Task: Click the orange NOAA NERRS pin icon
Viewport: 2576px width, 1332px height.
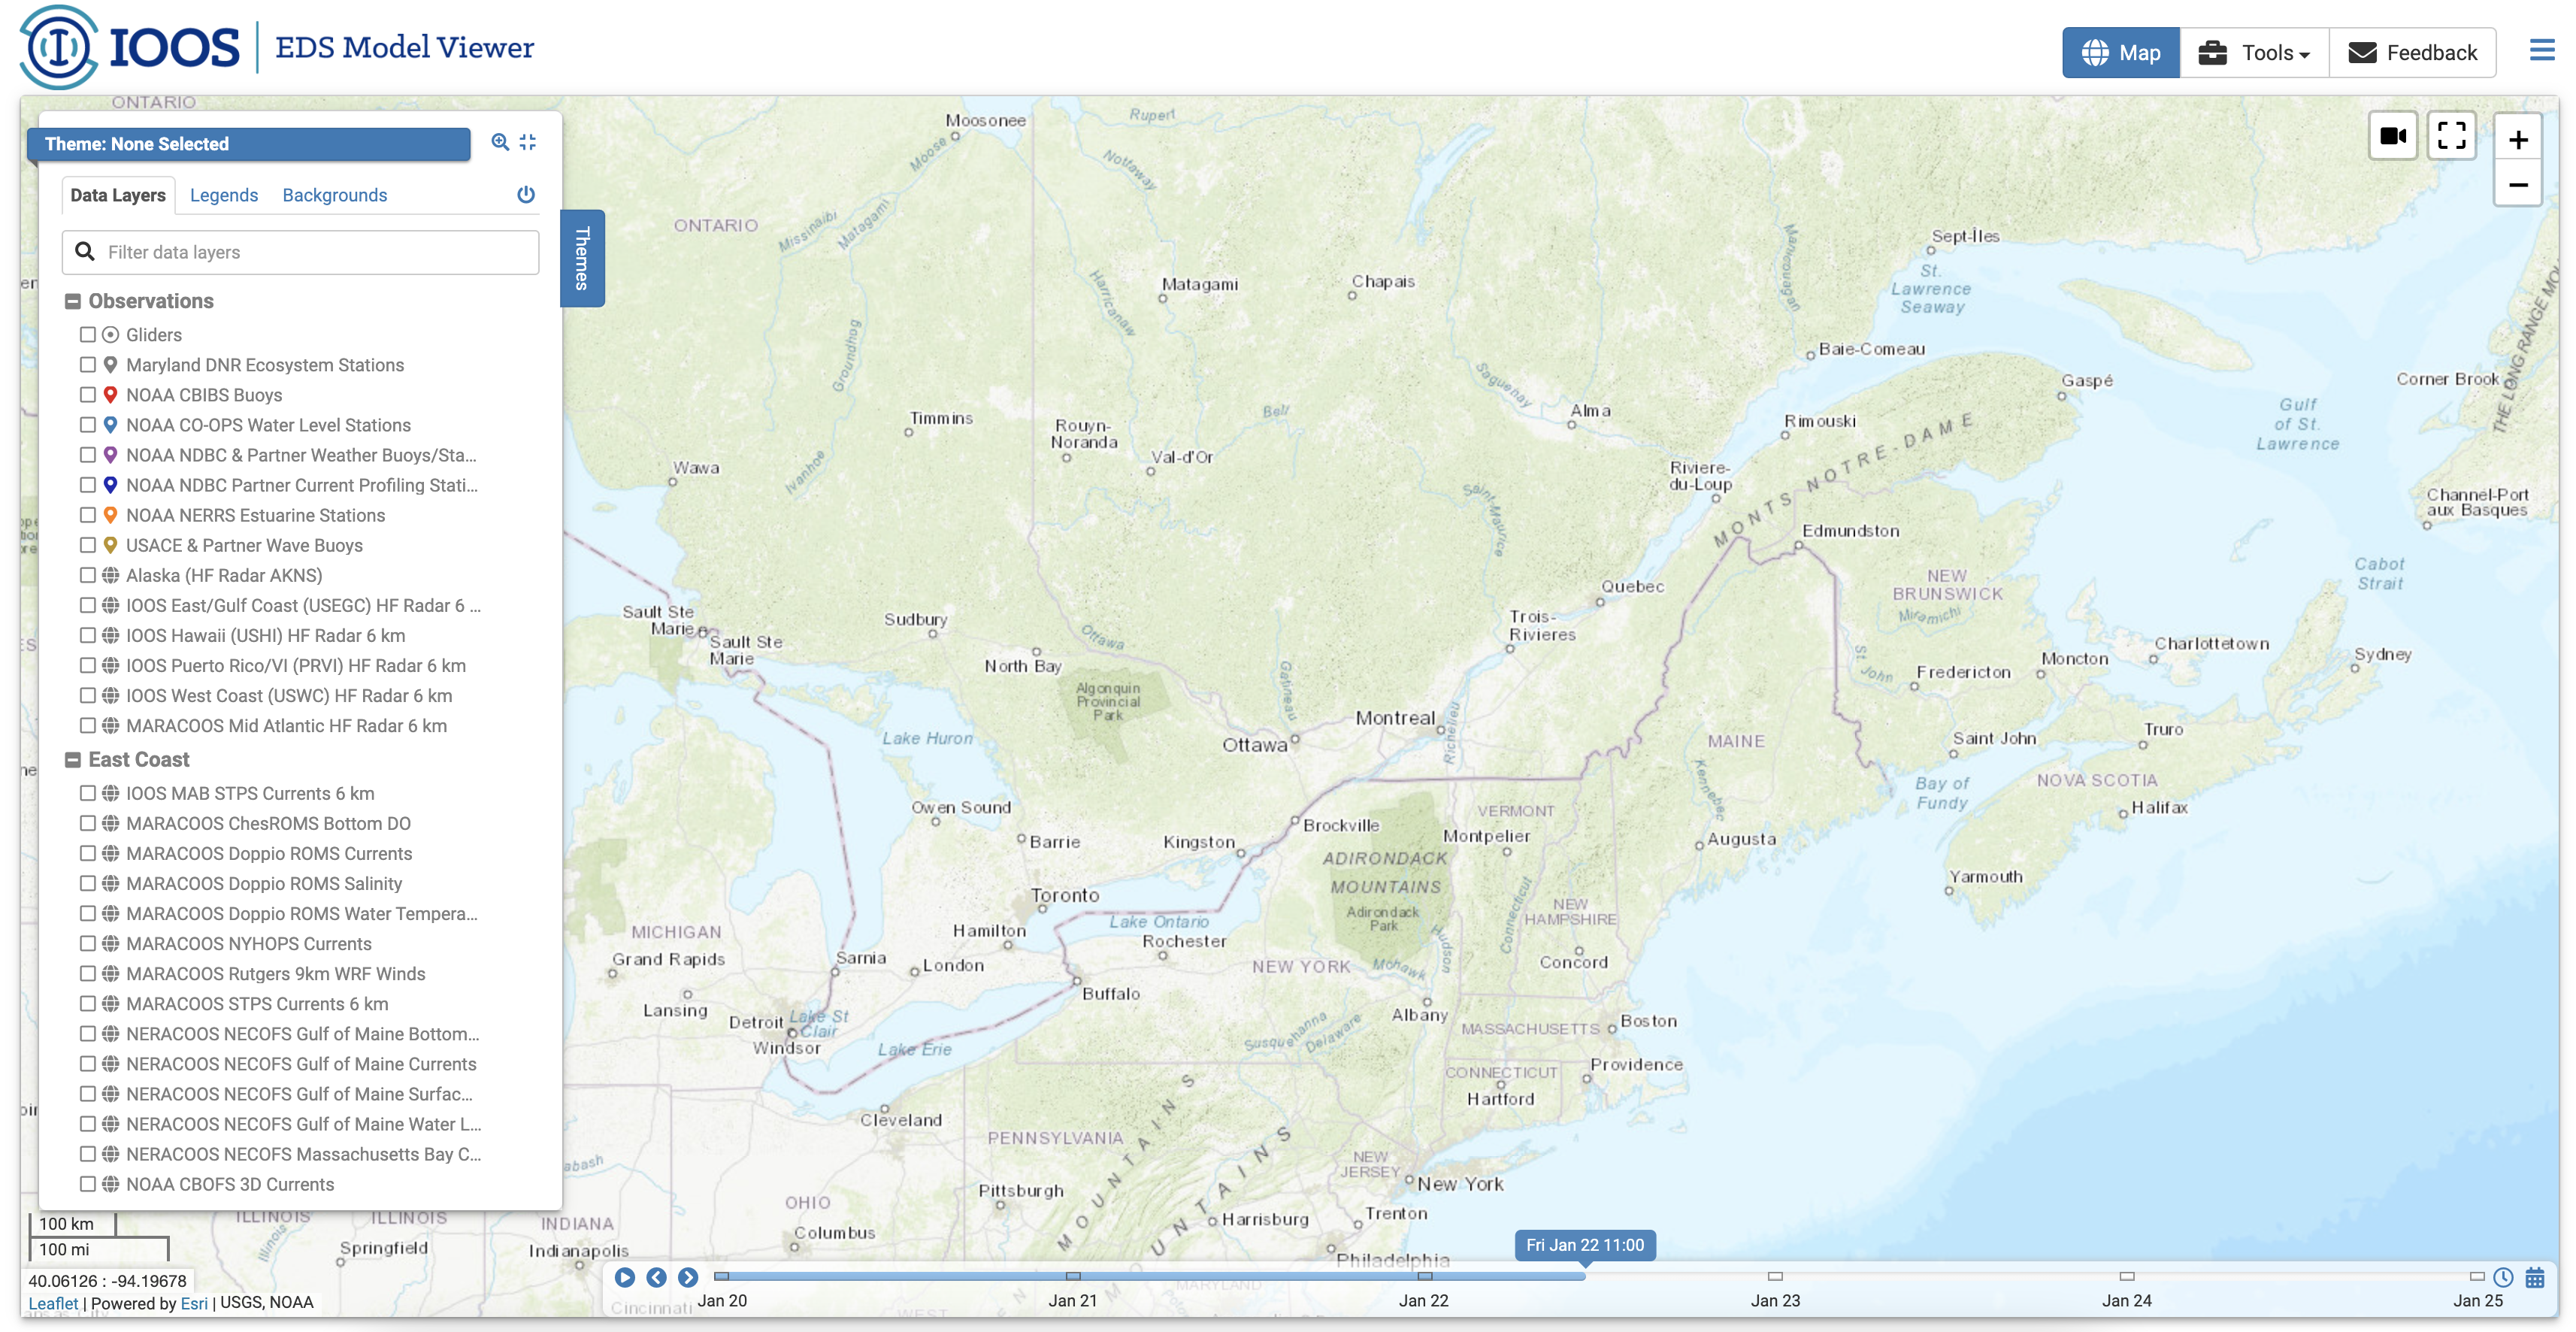Action: pos(111,515)
